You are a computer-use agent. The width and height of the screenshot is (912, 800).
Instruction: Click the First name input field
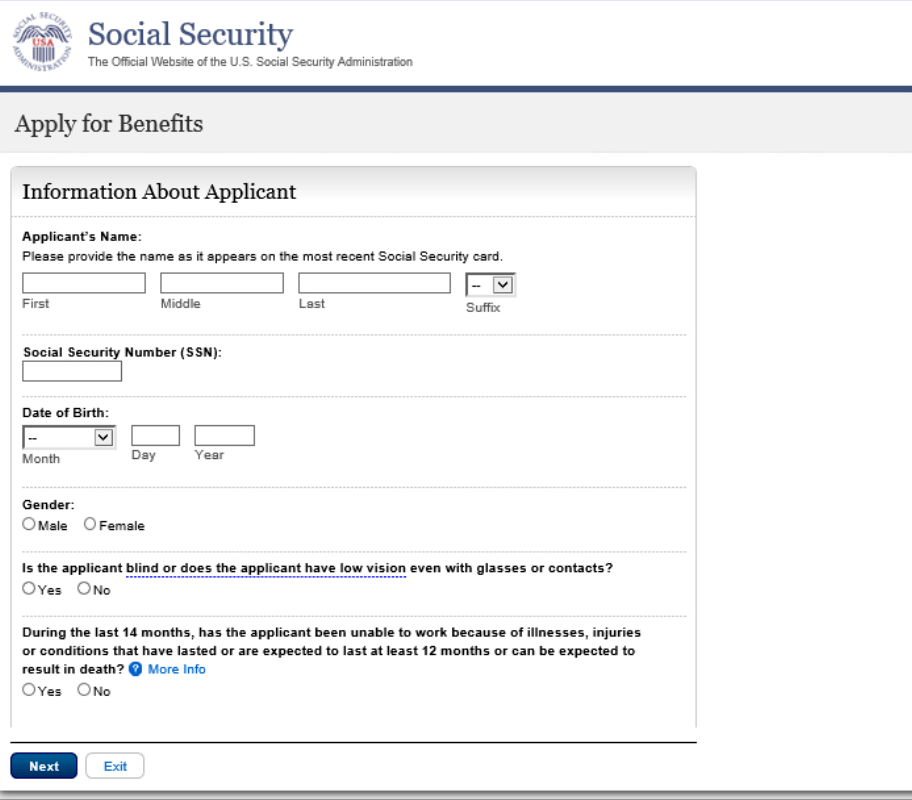point(83,282)
